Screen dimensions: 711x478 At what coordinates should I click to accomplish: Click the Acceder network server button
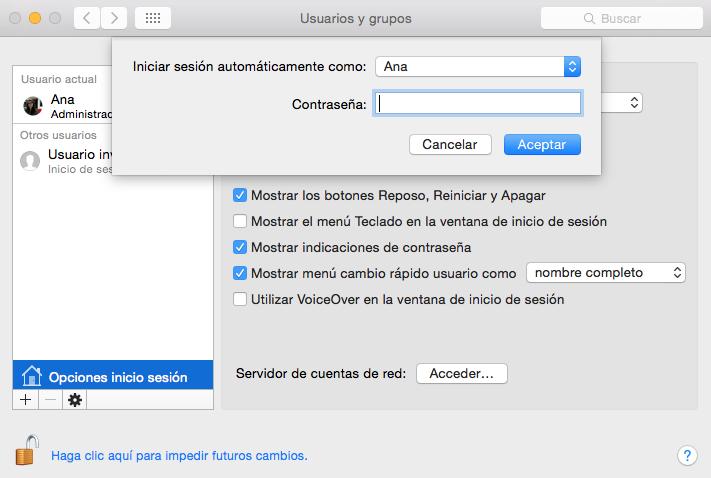(461, 374)
